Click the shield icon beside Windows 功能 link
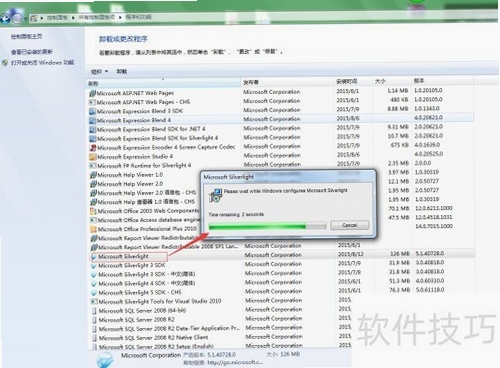This screenshot has width=500, height=368. pos(5,63)
